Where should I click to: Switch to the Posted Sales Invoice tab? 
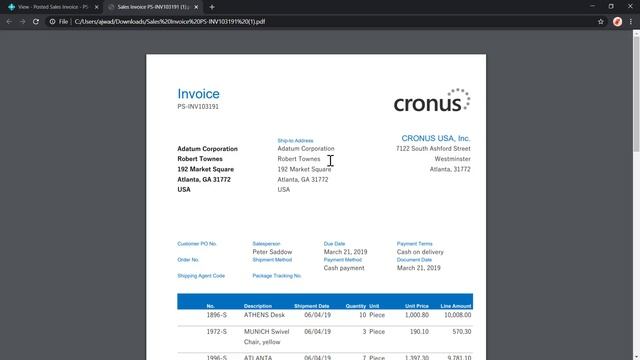[53, 7]
